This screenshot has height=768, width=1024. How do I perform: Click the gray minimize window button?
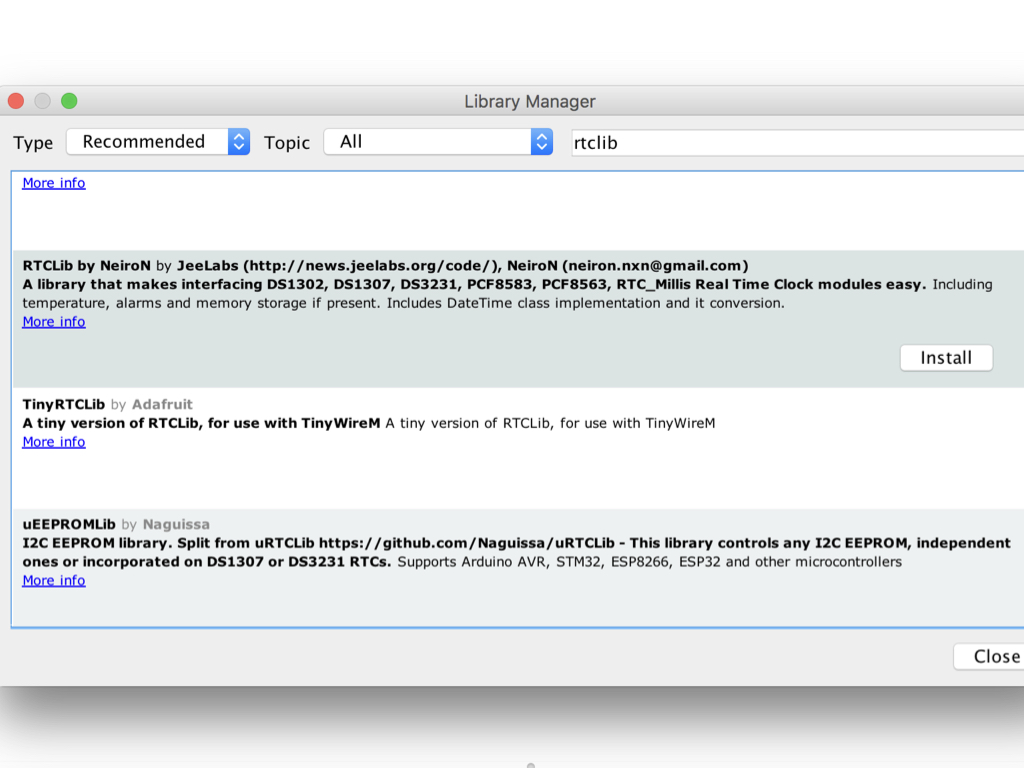(42, 101)
